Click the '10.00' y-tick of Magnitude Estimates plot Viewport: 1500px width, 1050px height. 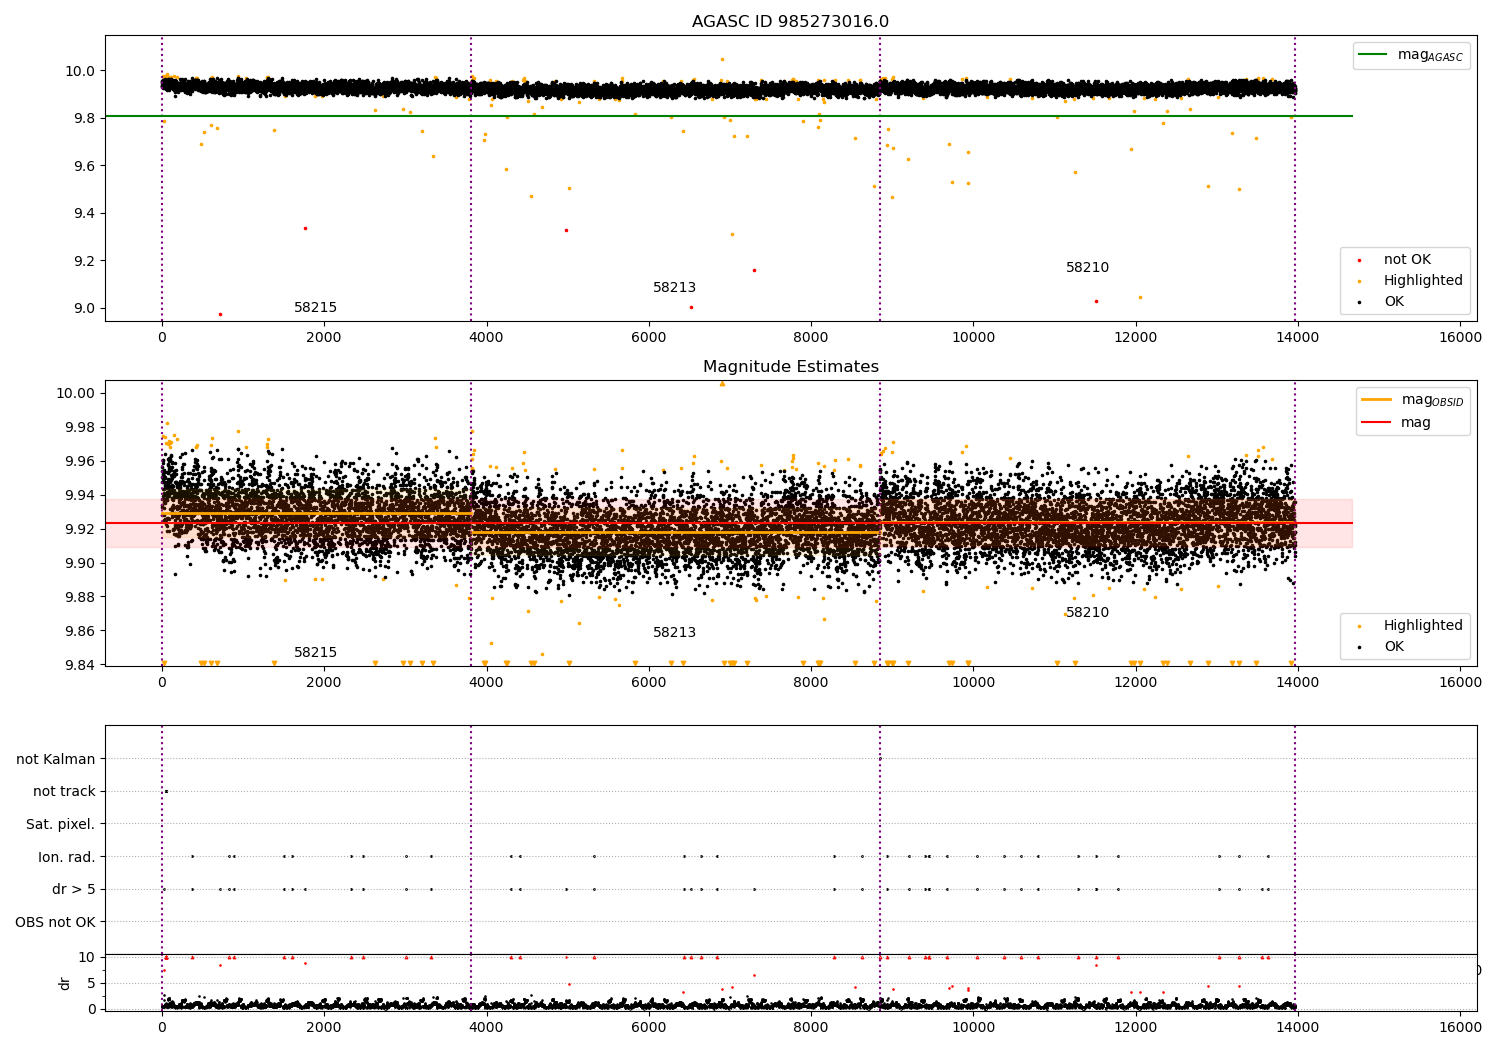(x=79, y=393)
